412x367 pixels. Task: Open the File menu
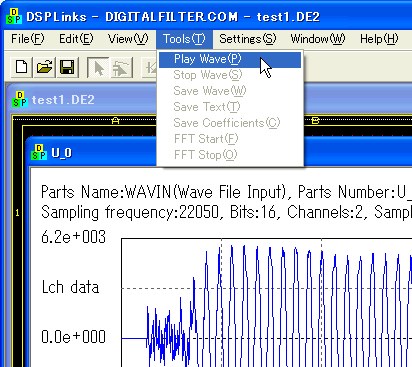point(27,39)
